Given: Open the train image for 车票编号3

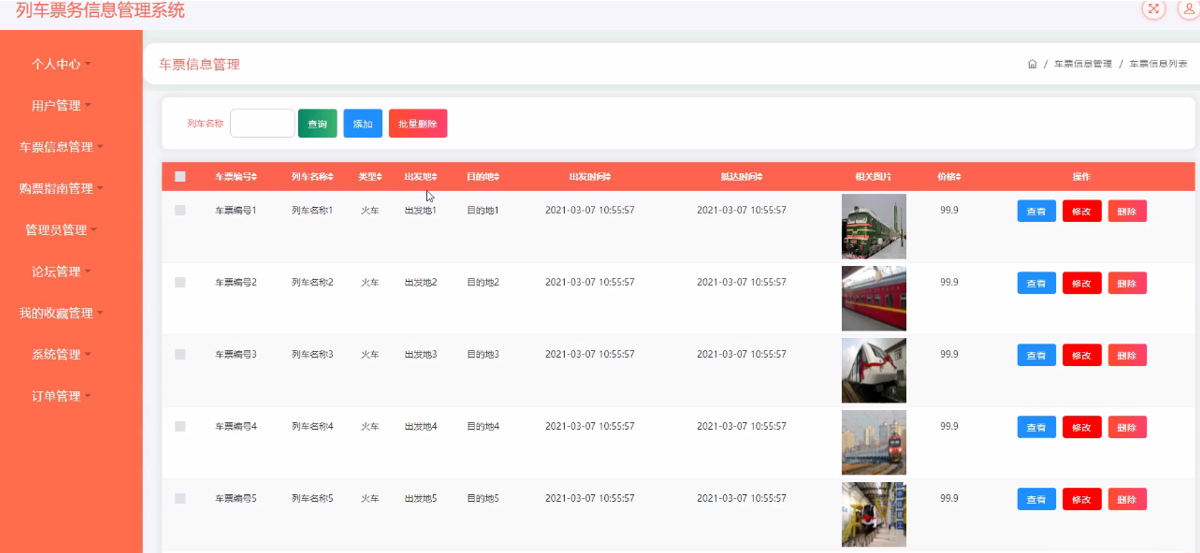Looking at the screenshot, I should pyautogui.click(x=874, y=370).
